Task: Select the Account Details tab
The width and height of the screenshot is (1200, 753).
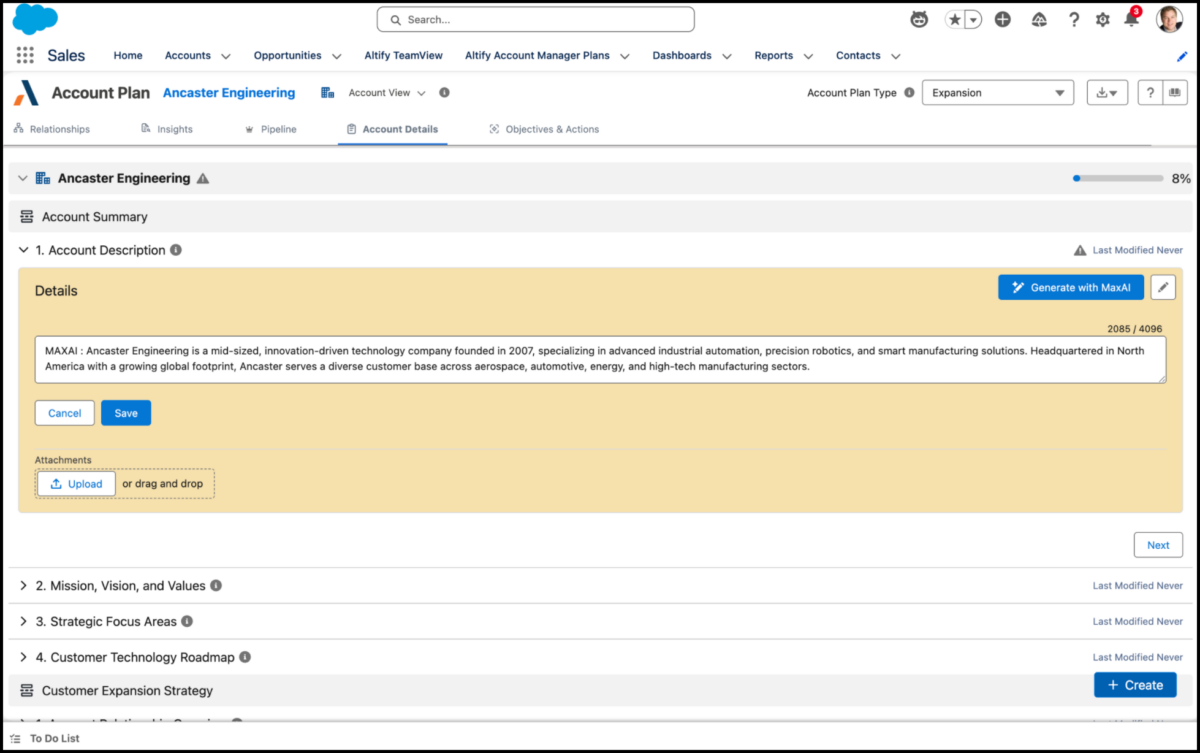Action: click(392, 129)
